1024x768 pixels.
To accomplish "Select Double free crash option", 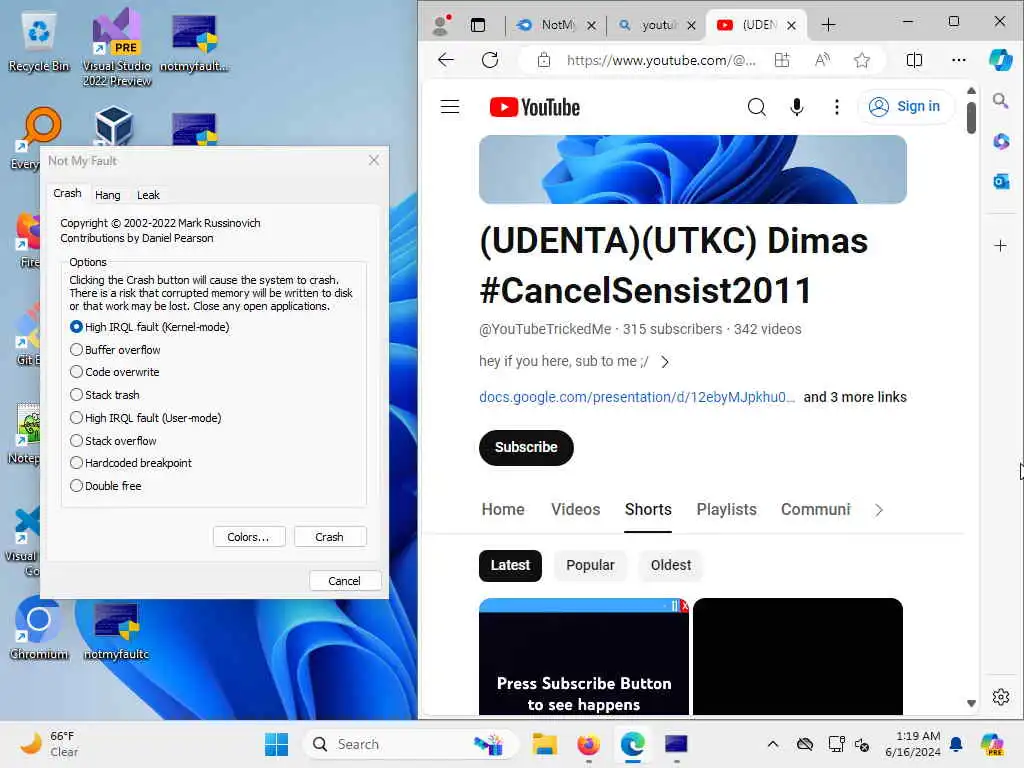I will [105, 485].
